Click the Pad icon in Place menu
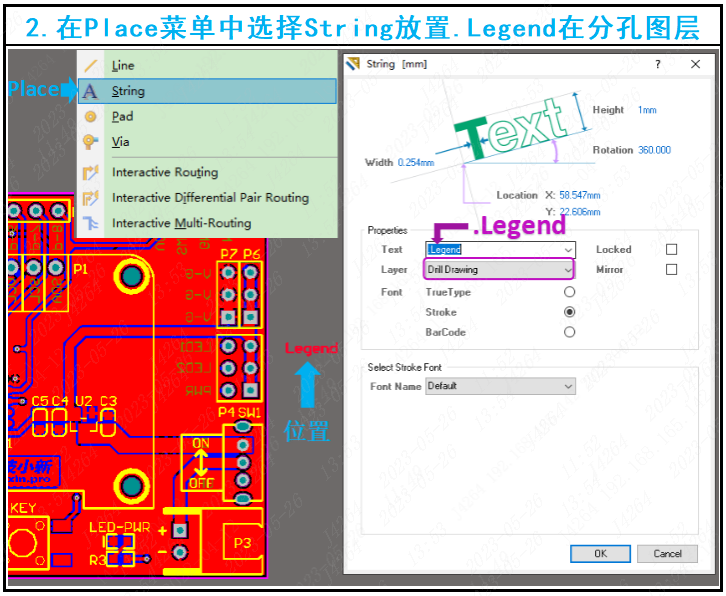 [91, 116]
